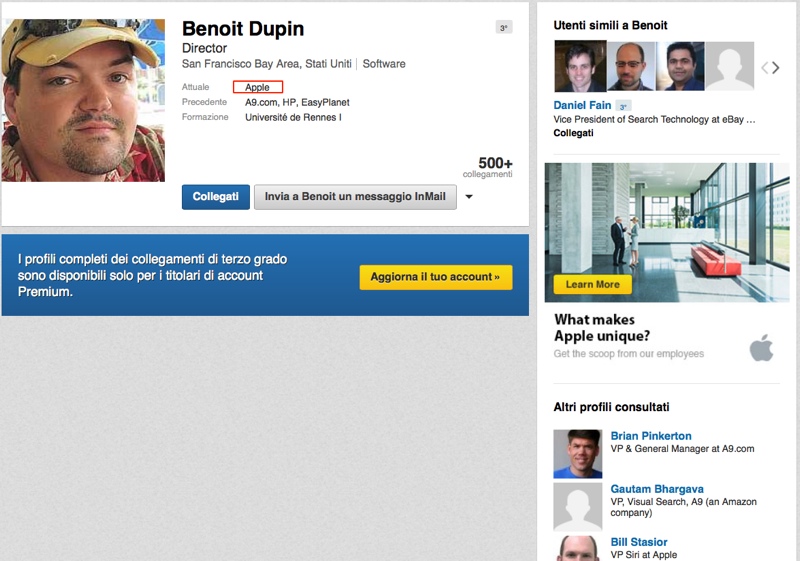This screenshot has width=800, height=561.
Task: Go to next similar users with right chevron
Action: point(776,67)
